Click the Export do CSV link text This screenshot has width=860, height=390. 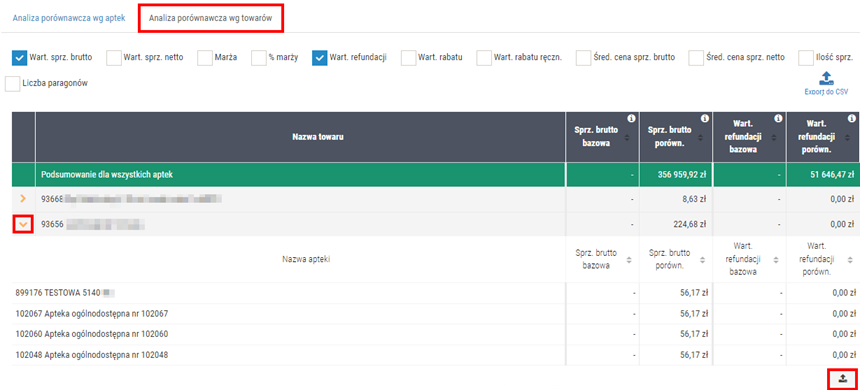click(826, 92)
